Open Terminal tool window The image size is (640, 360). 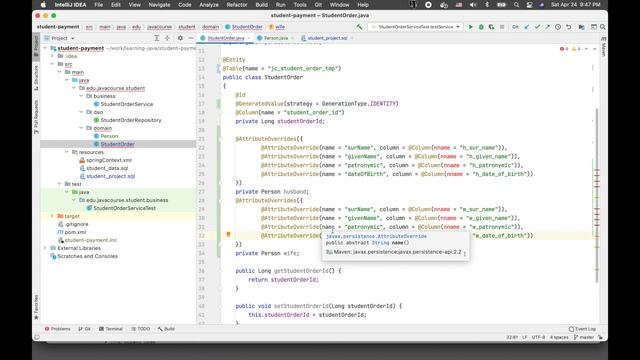pyautogui.click(x=111, y=329)
